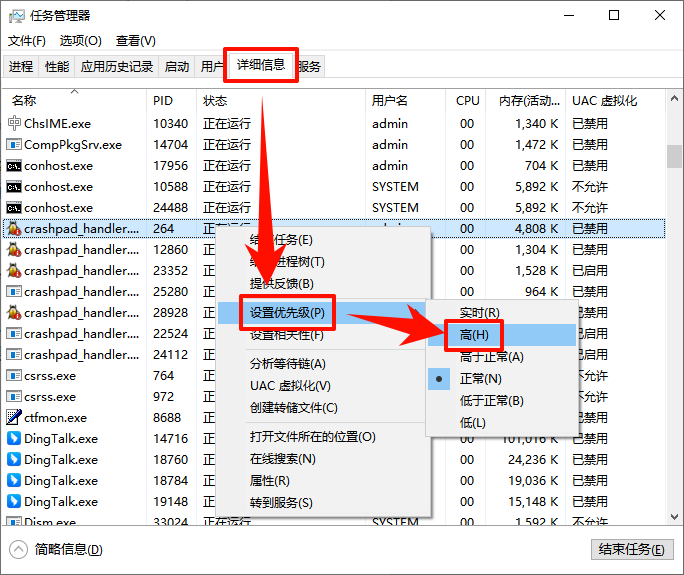Collapse to 简略信息 view arrow icon
Viewport: 684px width, 575px height.
18,550
